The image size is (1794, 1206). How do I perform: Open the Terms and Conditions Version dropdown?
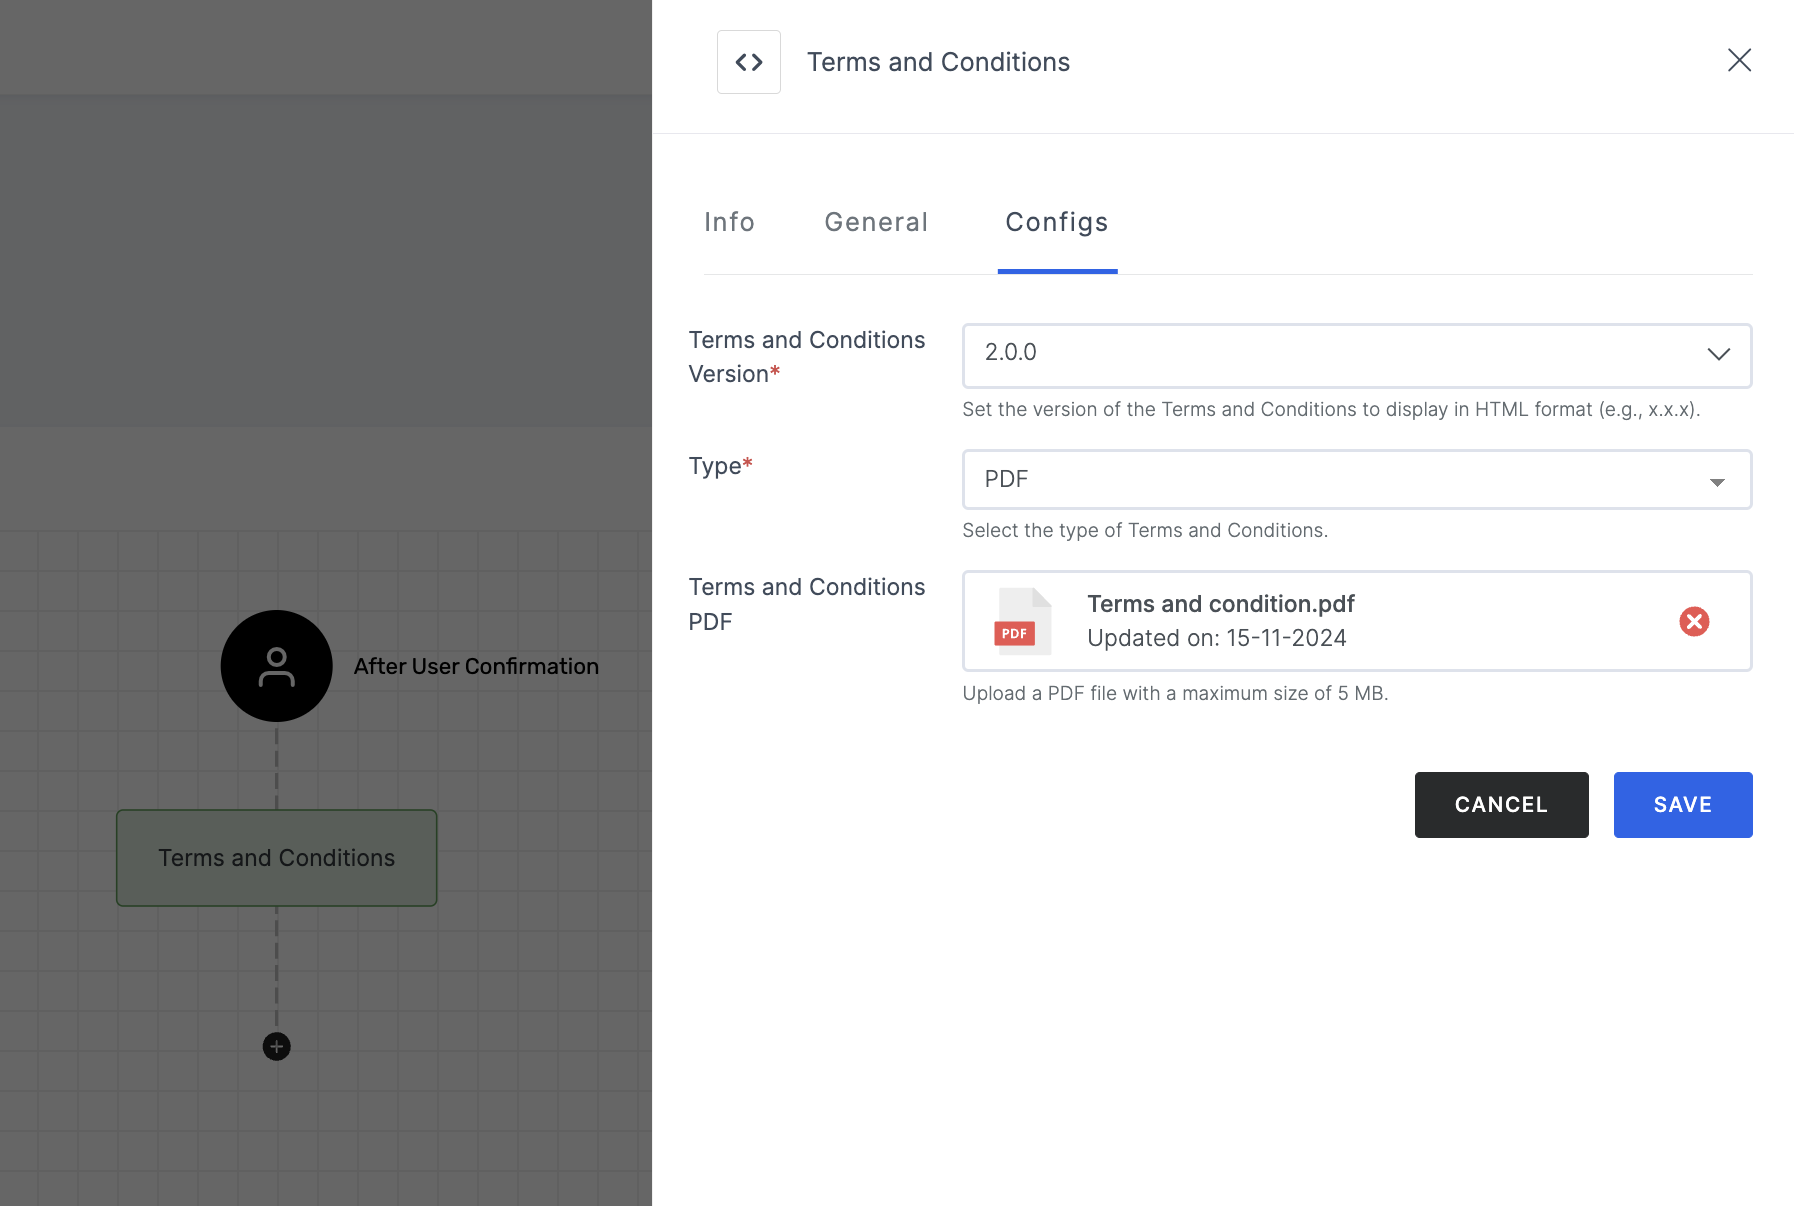click(x=1357, y=355)
